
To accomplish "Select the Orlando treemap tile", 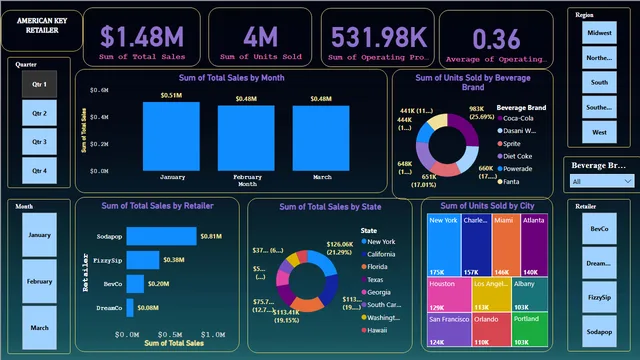I will pos(491,330).
